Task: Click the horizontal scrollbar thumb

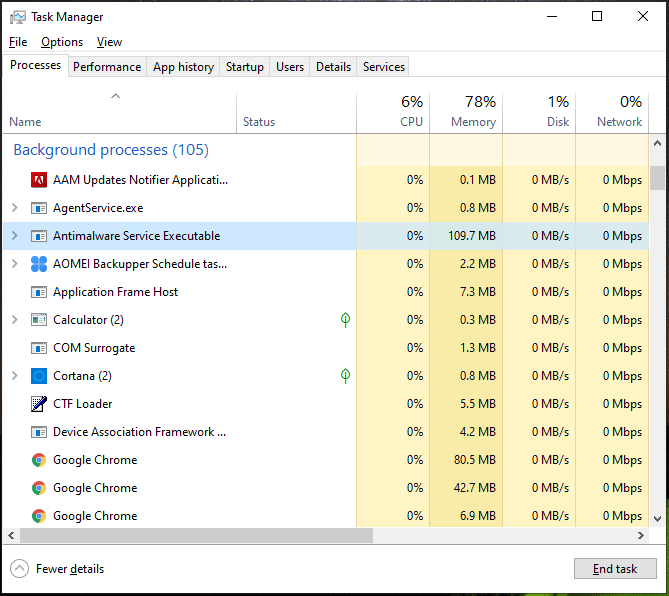Action: point(196,535)
